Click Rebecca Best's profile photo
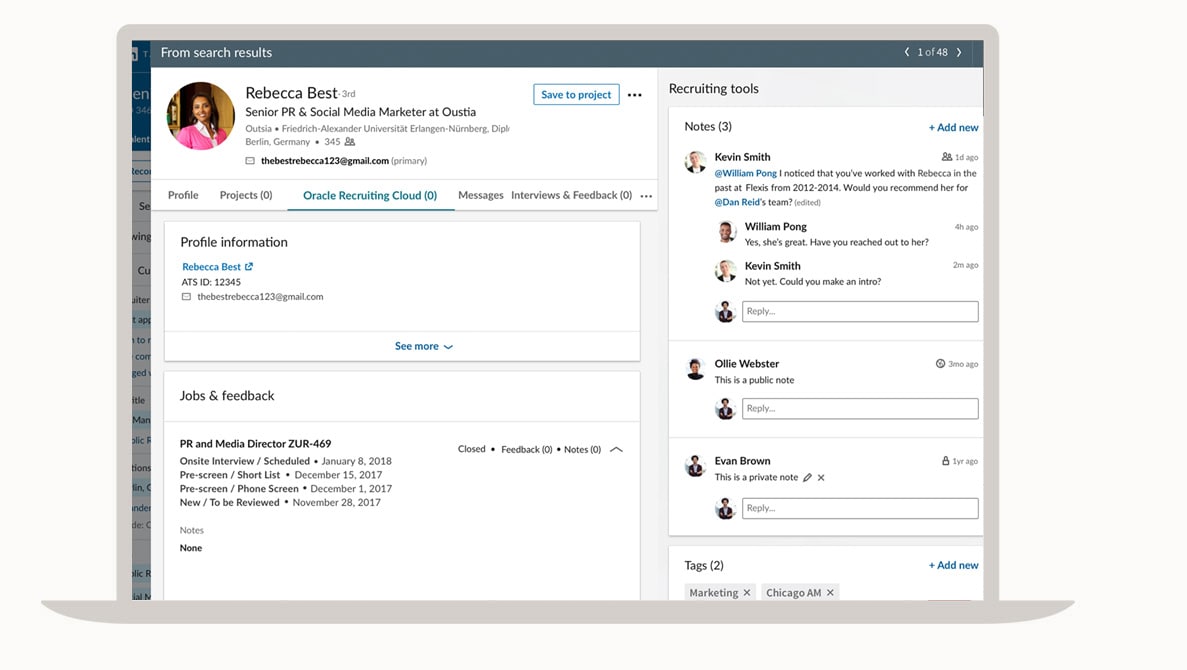This screenshot has width=1187, height=670. [201, 116]
